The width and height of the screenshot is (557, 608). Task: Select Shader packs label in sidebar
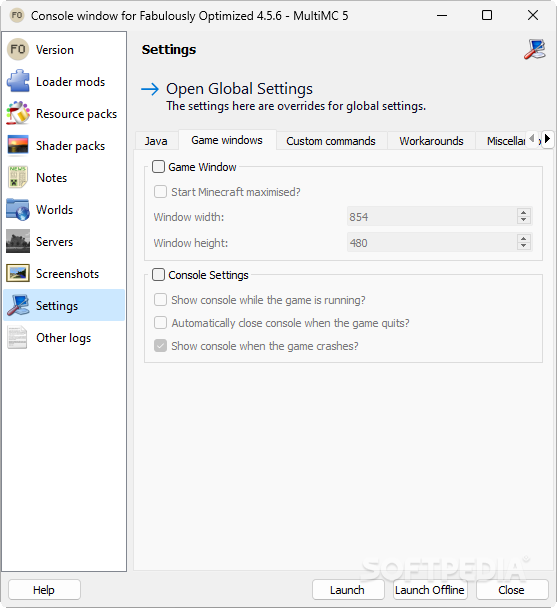point(70,146)
